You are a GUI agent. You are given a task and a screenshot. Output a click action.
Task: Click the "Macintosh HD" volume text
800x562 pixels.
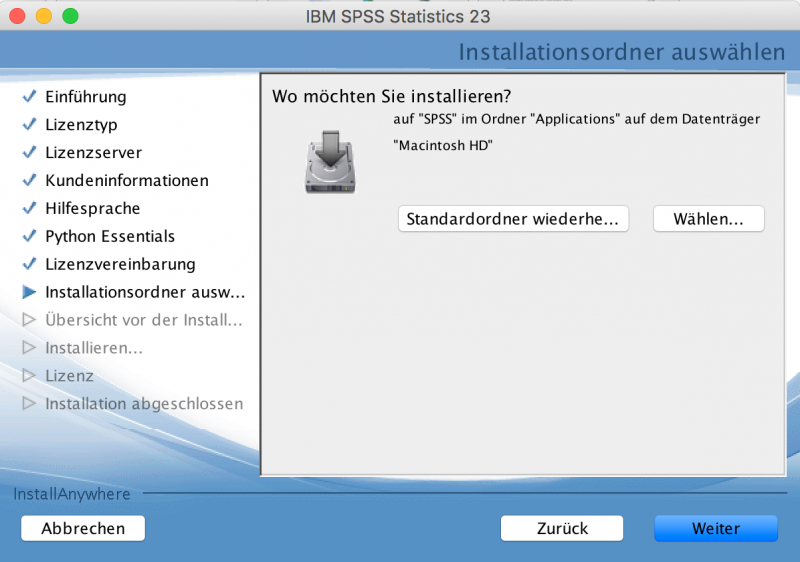(443, 145)
